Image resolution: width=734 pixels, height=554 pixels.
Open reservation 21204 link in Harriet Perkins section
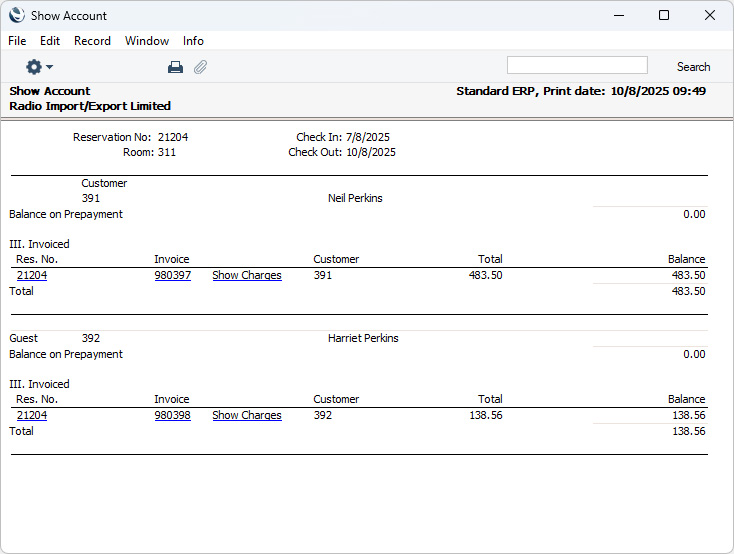click(x=32, y=415)
